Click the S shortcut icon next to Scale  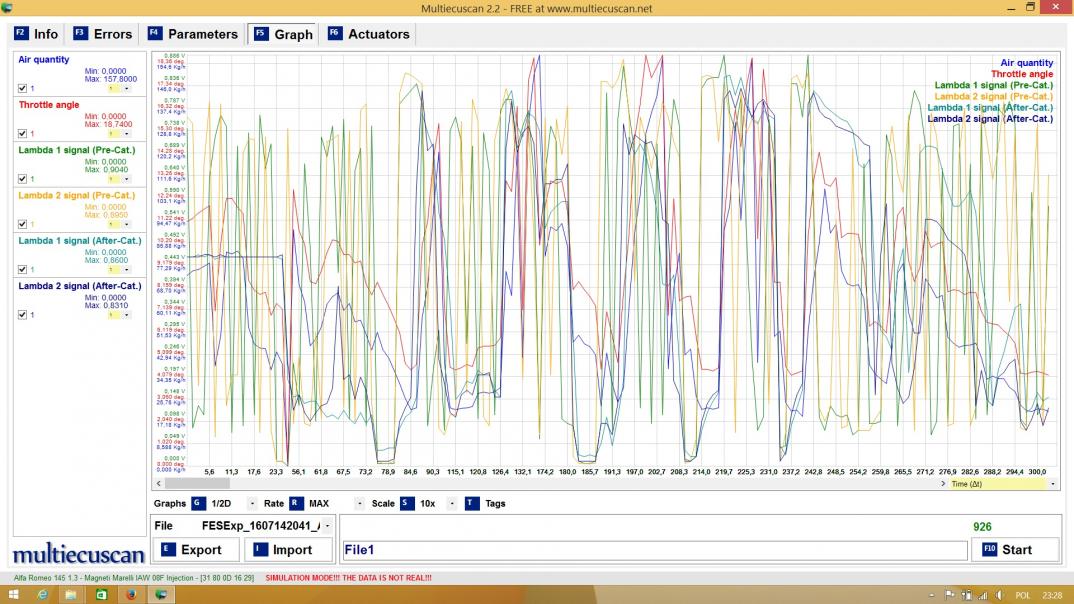407,503
